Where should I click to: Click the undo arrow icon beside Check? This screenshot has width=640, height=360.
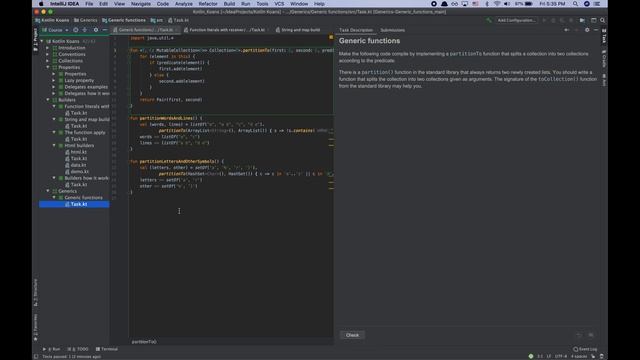coord(578,335)
